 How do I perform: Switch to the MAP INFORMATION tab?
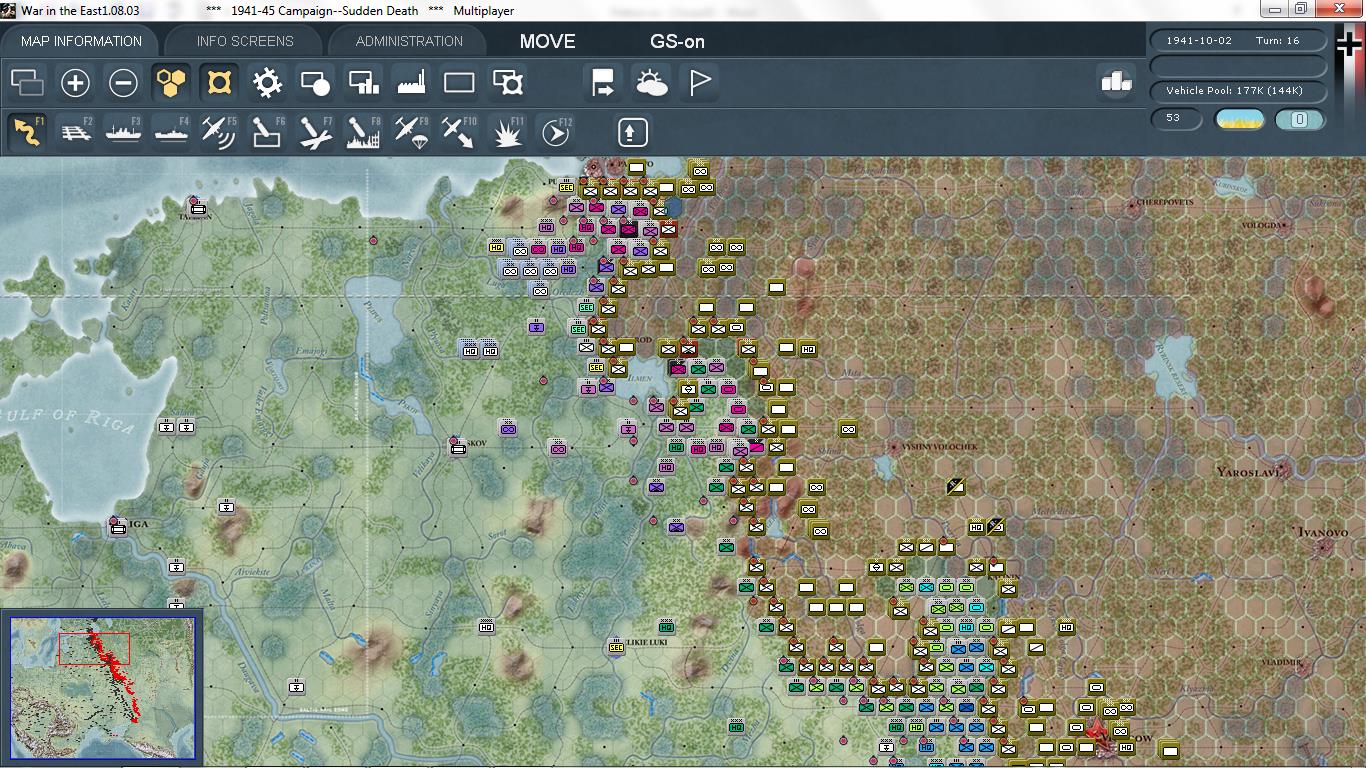click(x=82, y=41)
